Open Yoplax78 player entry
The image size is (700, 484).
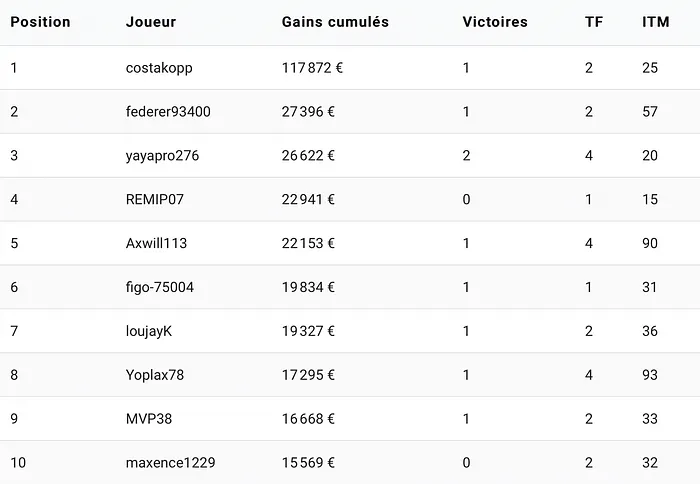point(155,375)
